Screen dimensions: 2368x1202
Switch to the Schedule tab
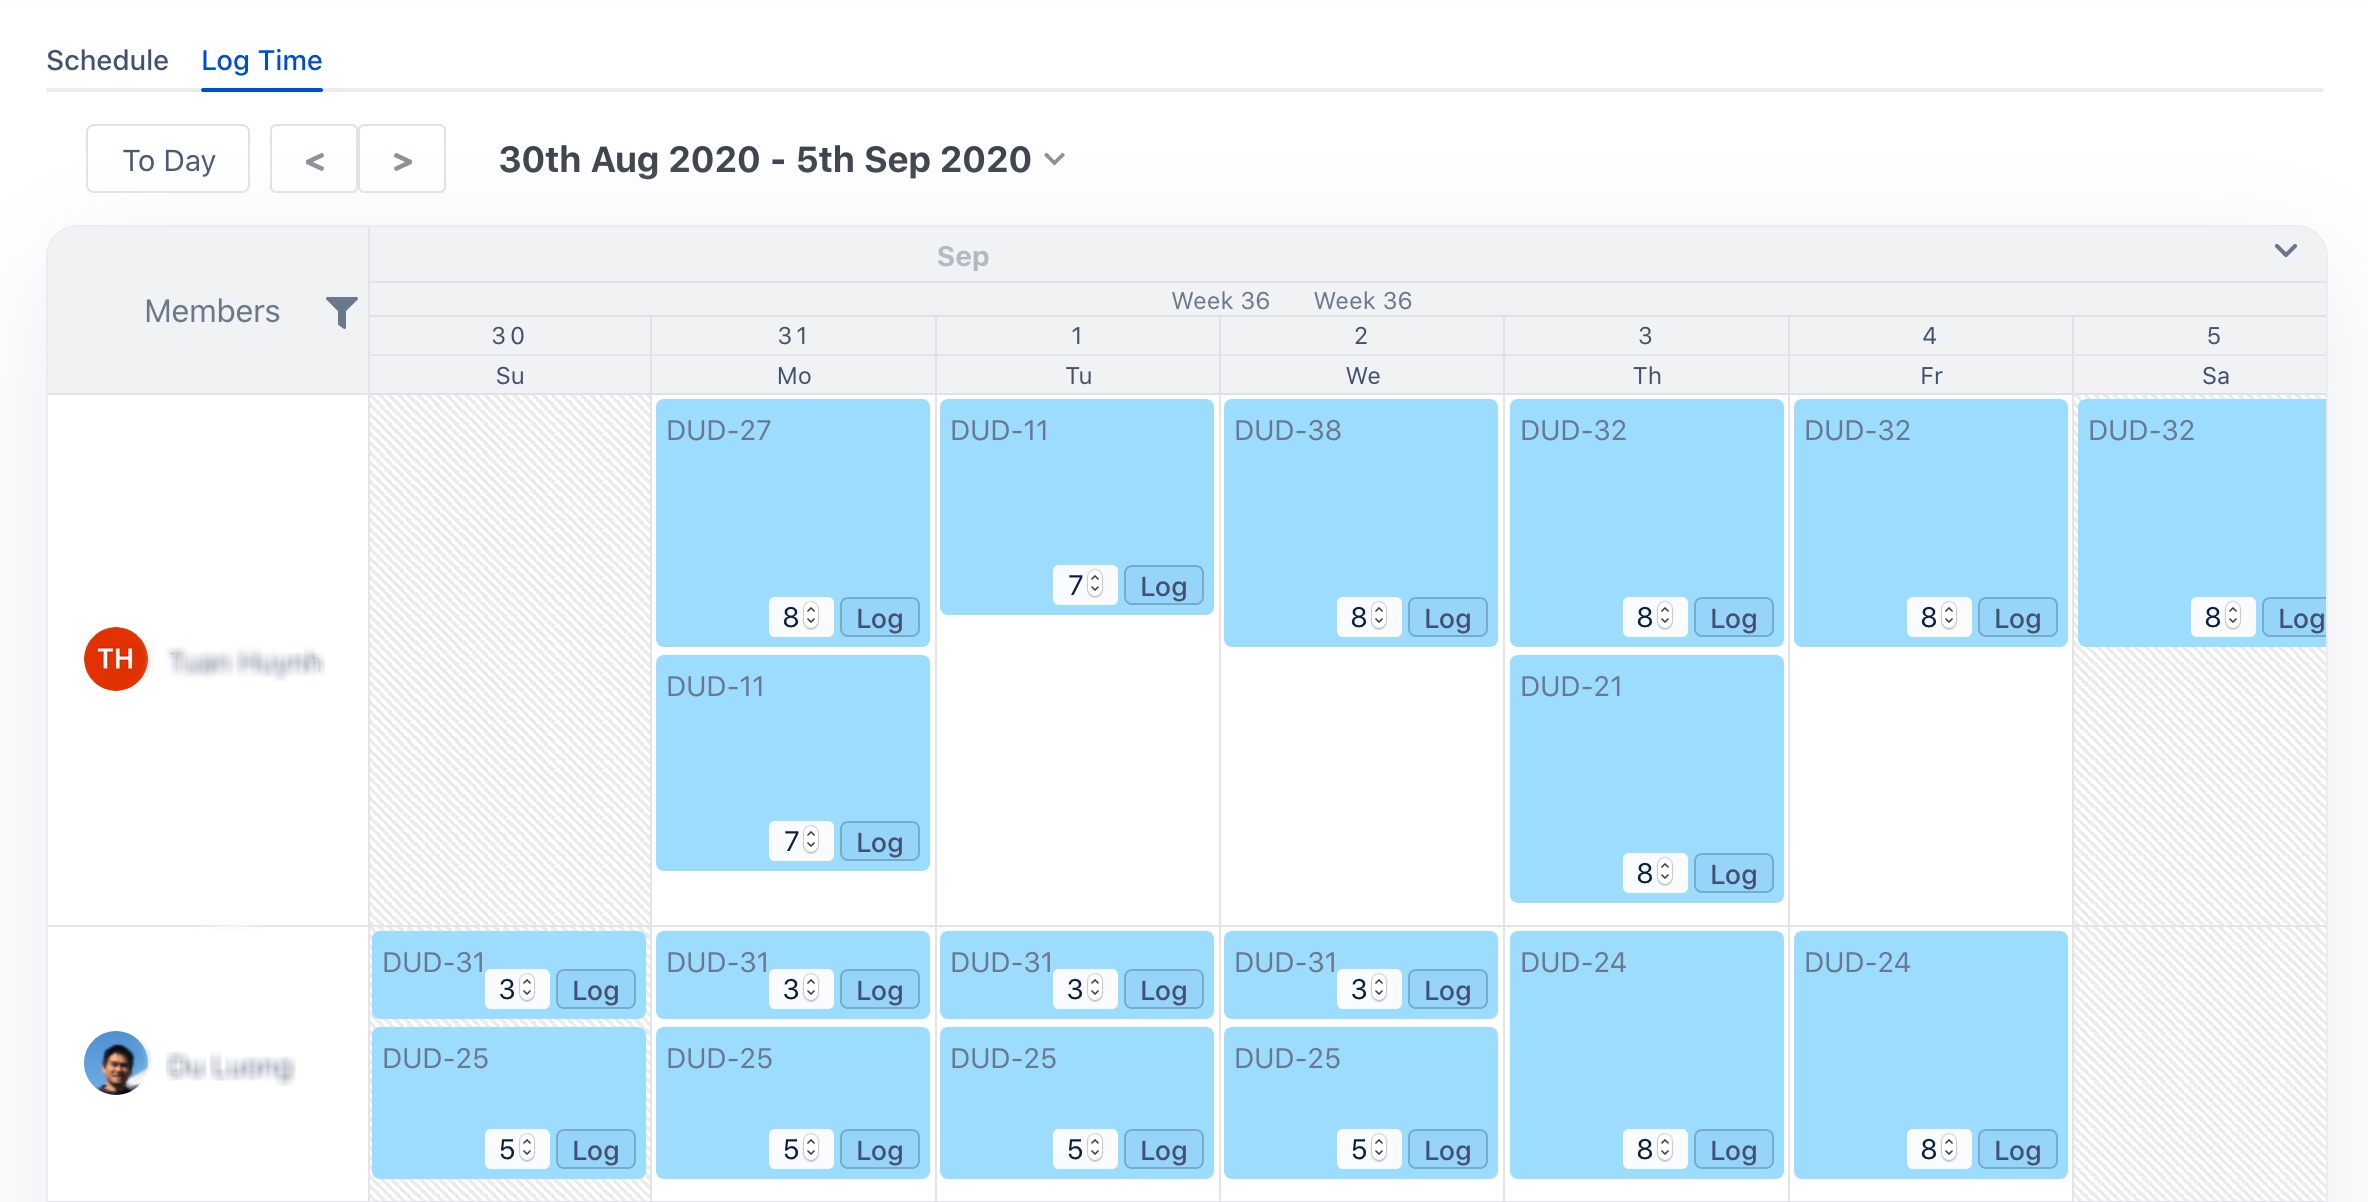click(x=107, y=61)
